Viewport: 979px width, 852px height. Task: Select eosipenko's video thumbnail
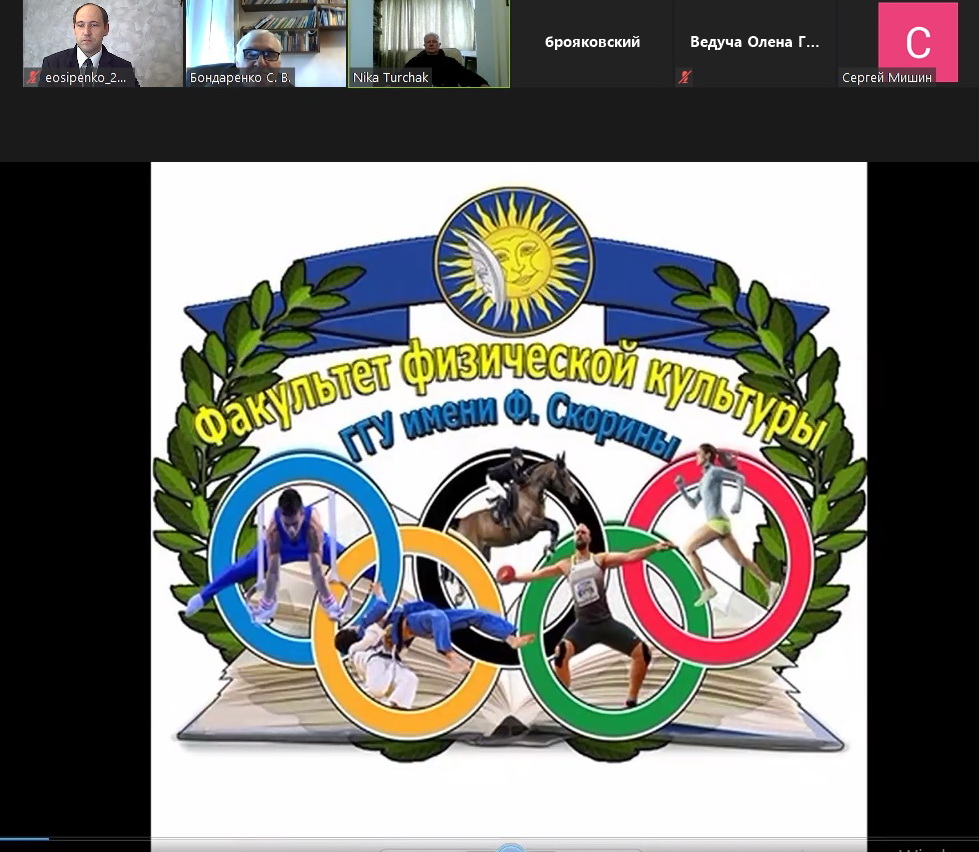pos(103,38)
